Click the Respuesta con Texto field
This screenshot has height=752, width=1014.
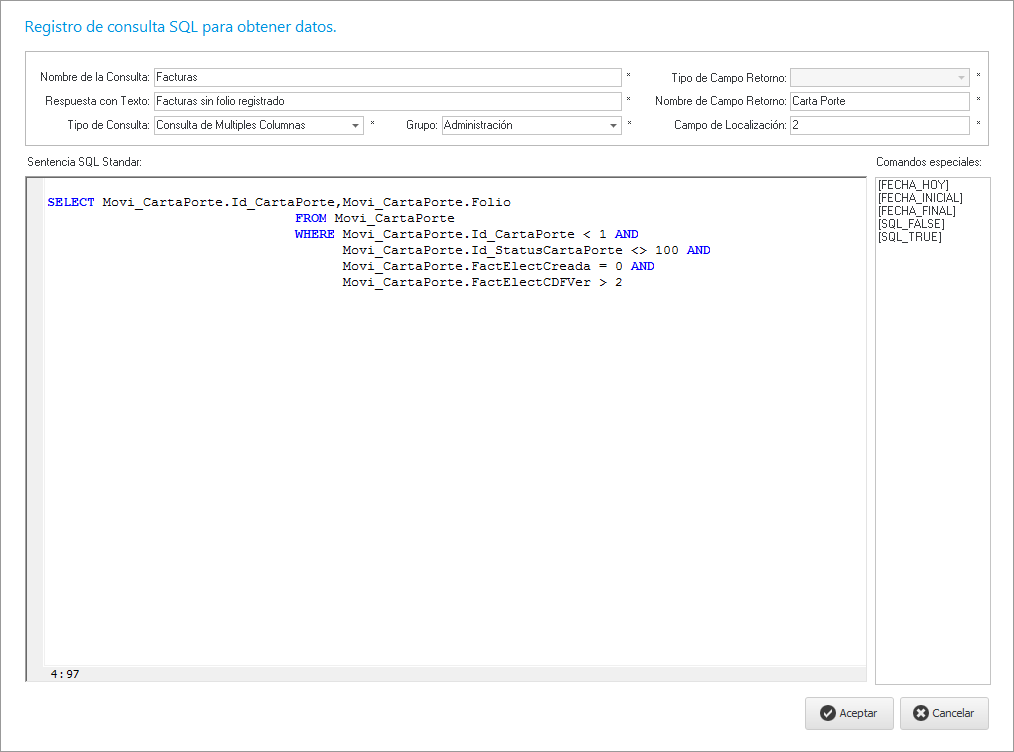click(x=387, y=101)
